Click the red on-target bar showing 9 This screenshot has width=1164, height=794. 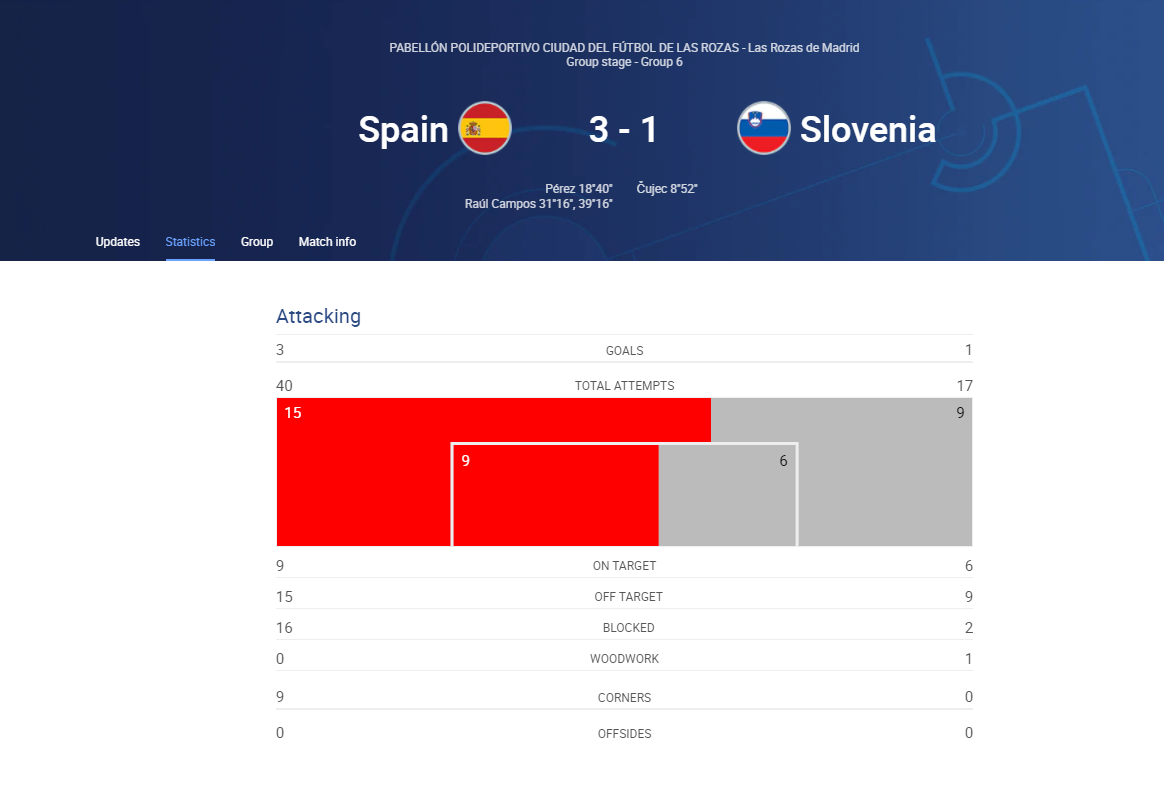(555, 495)
